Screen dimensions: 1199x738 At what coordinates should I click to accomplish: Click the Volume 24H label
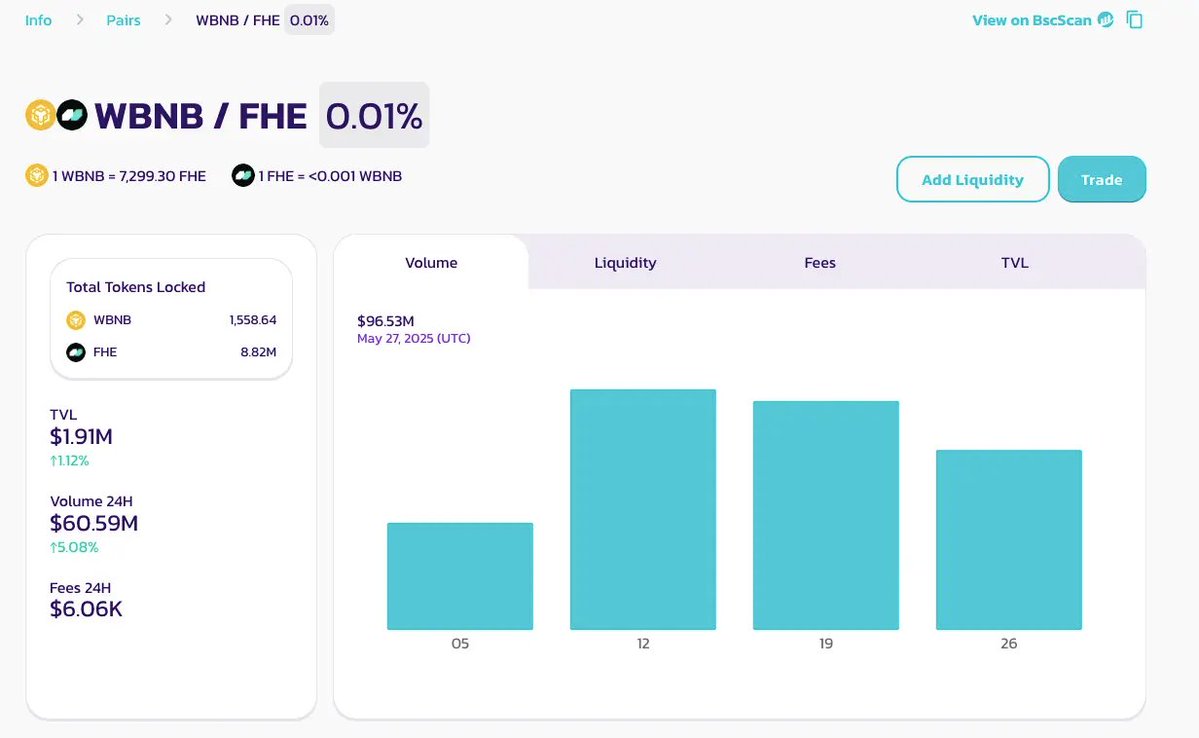click(91, 501)
